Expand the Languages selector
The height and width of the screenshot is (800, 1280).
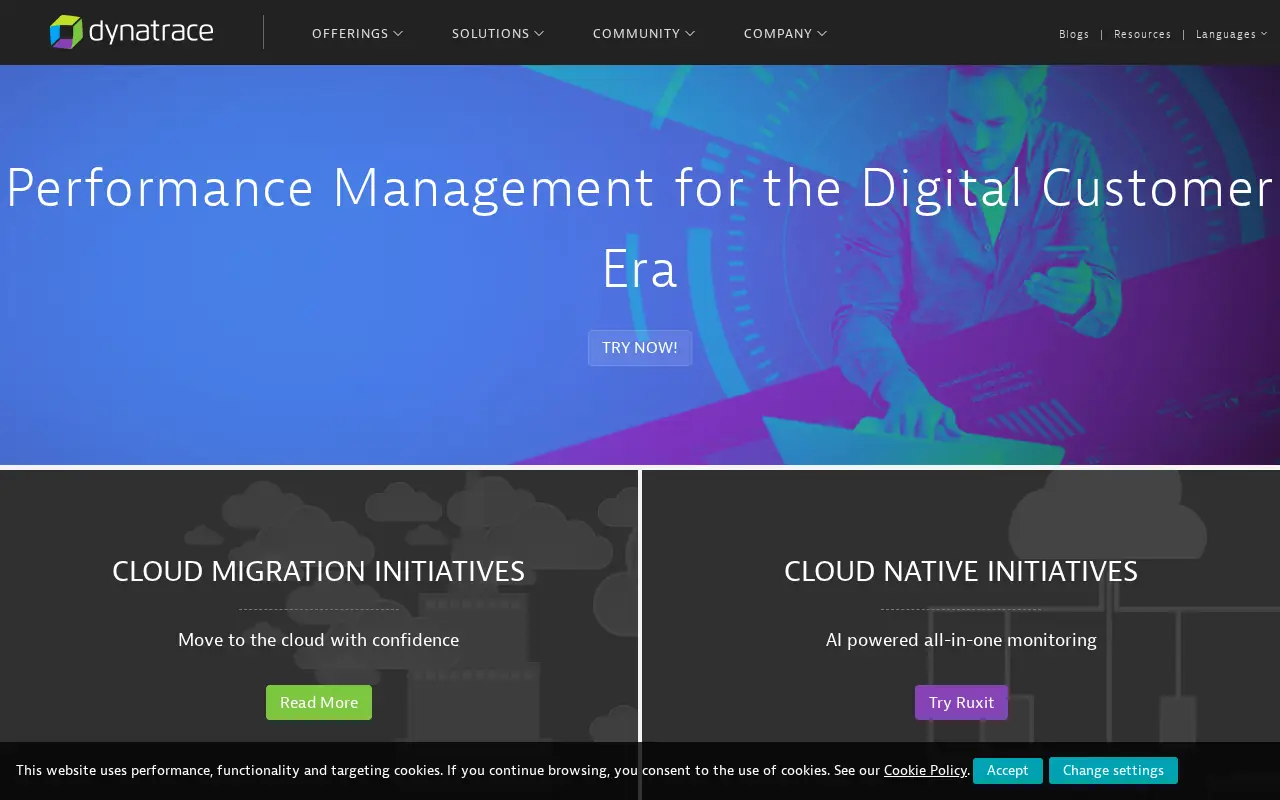[1231, 34]
